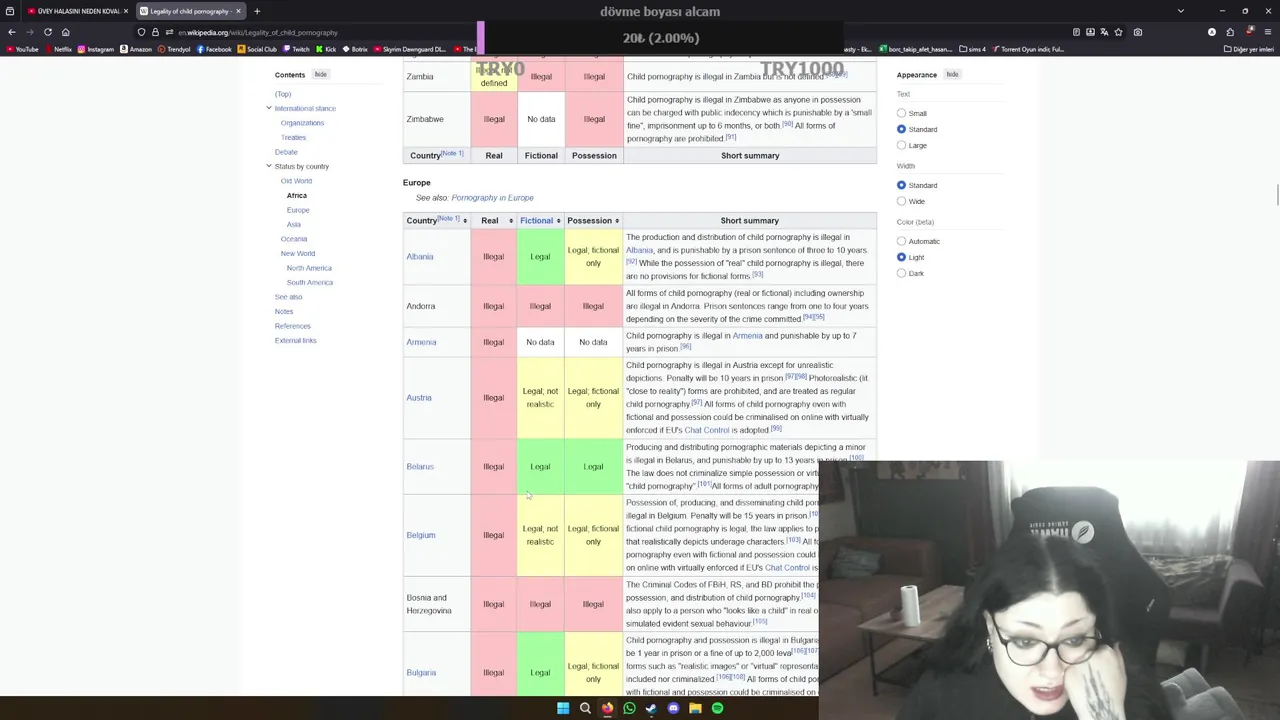This screenshot has height=720, width=1280.
Task: Open the Amazon bookmark
Action: (x=136, y=49)
